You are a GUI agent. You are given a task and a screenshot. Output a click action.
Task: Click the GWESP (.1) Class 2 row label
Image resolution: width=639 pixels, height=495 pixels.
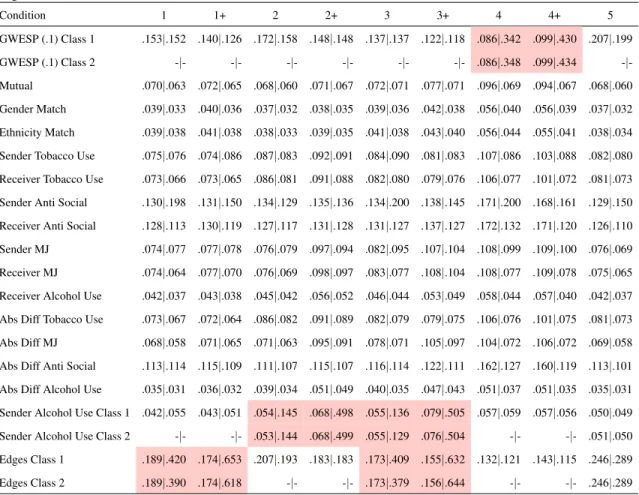coord(47,62)
